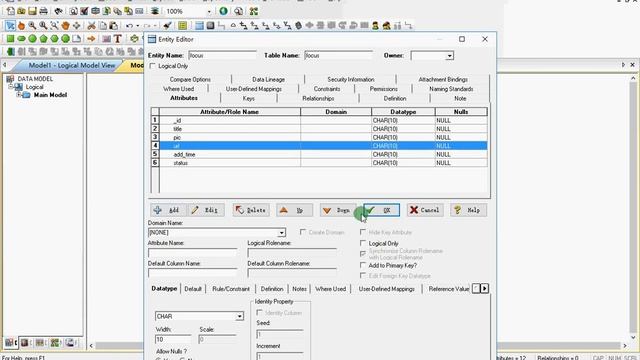
Task: Open the Owner dropdown
Action: (449, 56)
